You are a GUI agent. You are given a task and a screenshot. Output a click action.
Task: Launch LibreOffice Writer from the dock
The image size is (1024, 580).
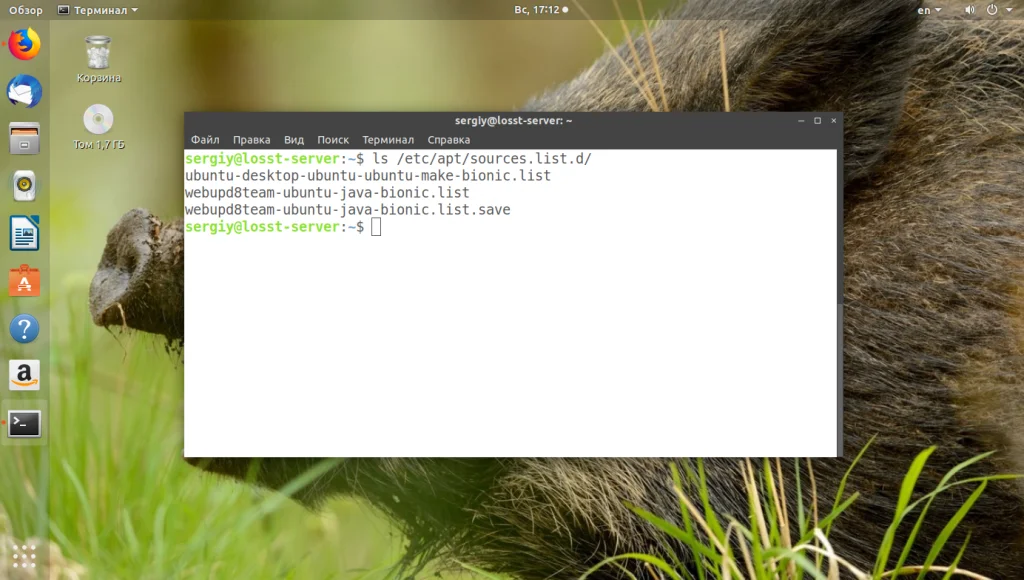pos(24,233)
